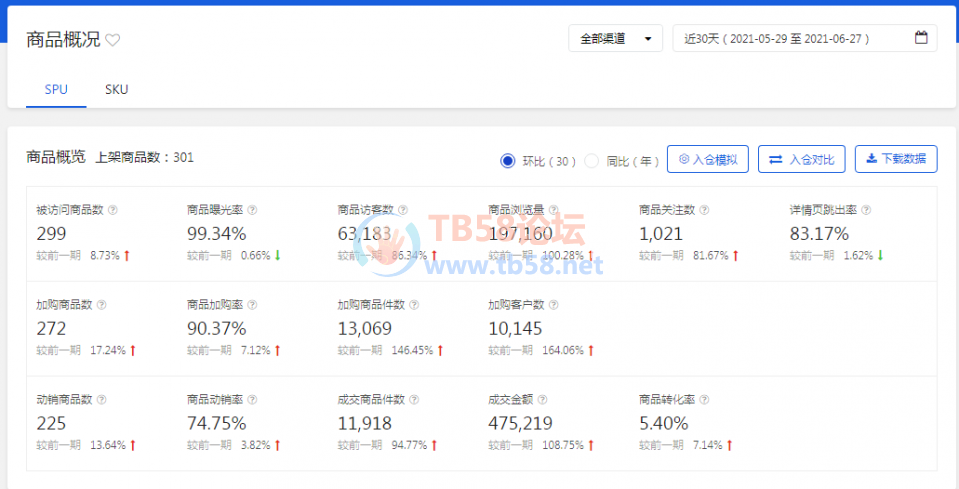Image resolution: width=959 pixels, height=489 pixels.
Task: Click help icon next to 商品动销率
Action: (x=252, y=399)
